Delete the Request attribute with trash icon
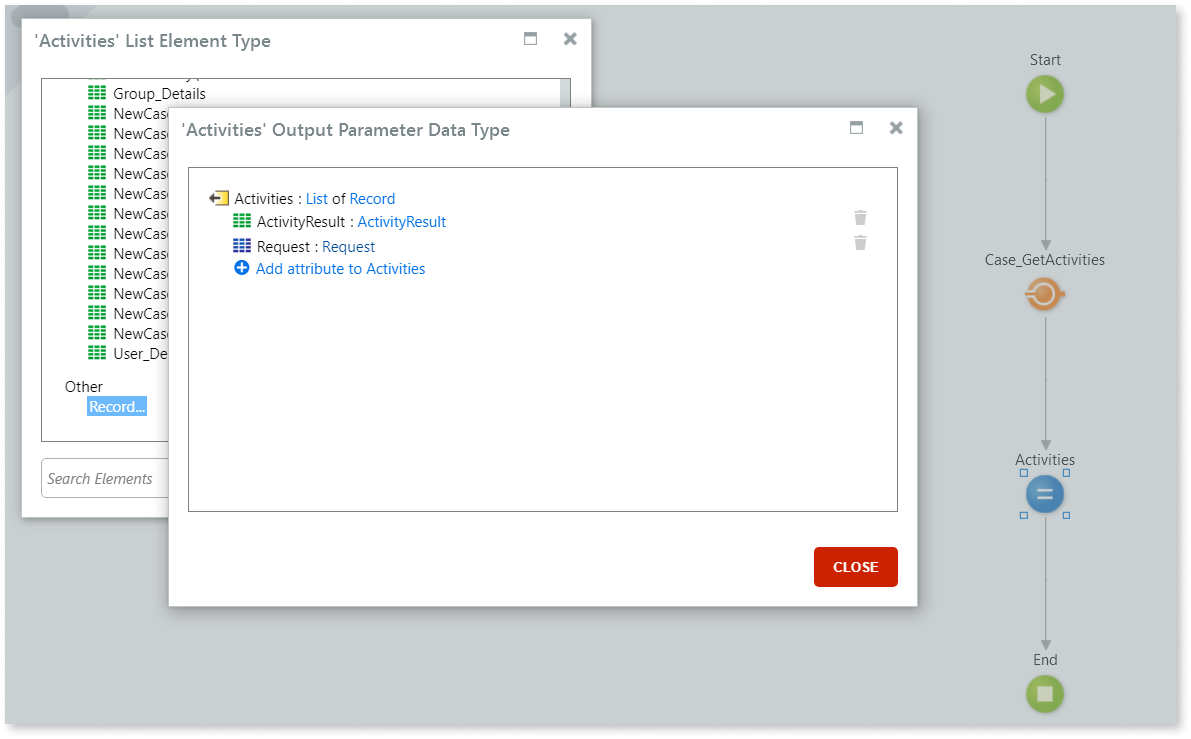 click(860, 243)
